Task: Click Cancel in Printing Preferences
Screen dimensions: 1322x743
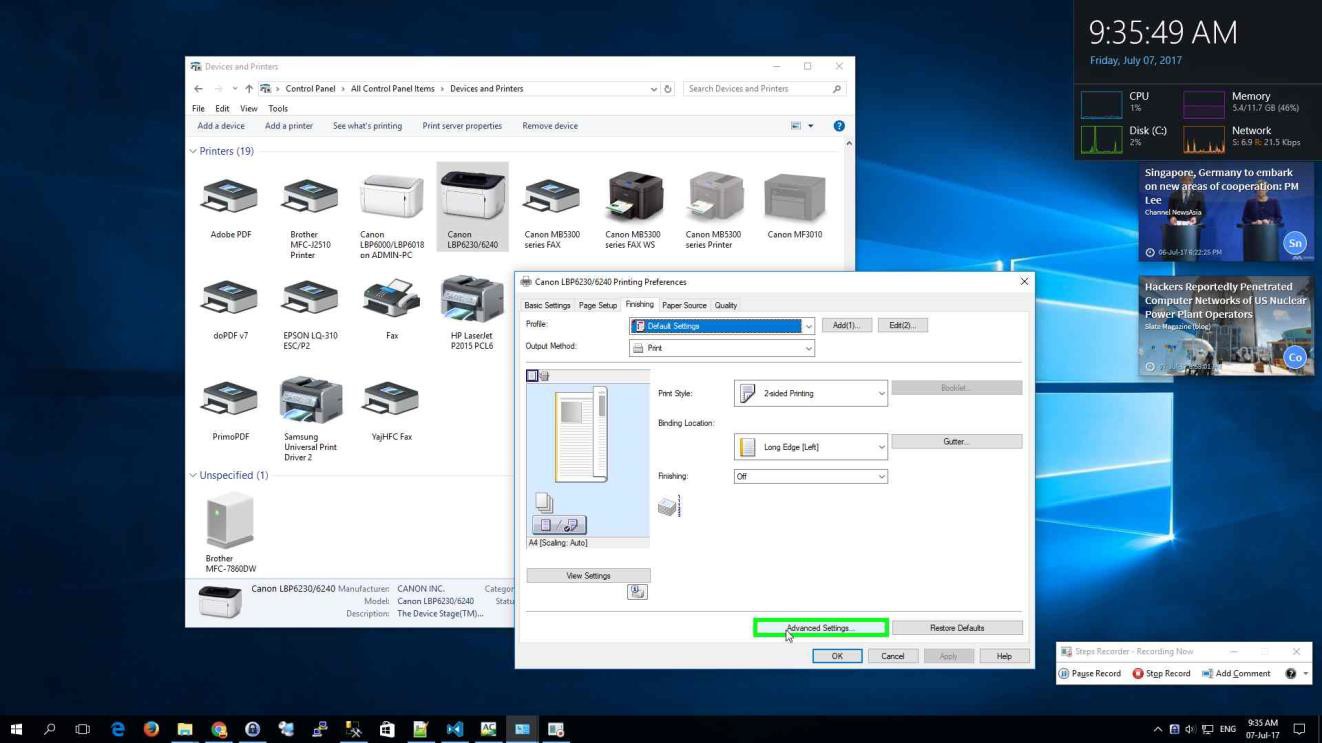Action: 893,656
